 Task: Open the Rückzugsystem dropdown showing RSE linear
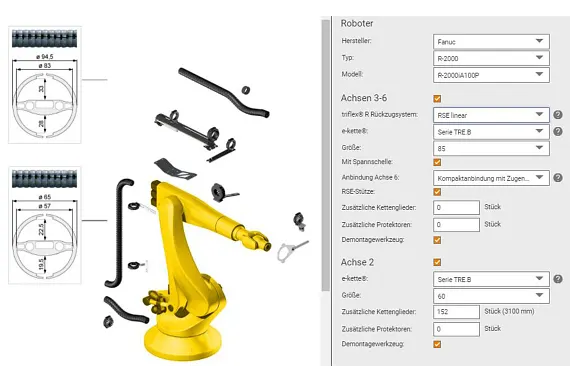click(491, 115)
